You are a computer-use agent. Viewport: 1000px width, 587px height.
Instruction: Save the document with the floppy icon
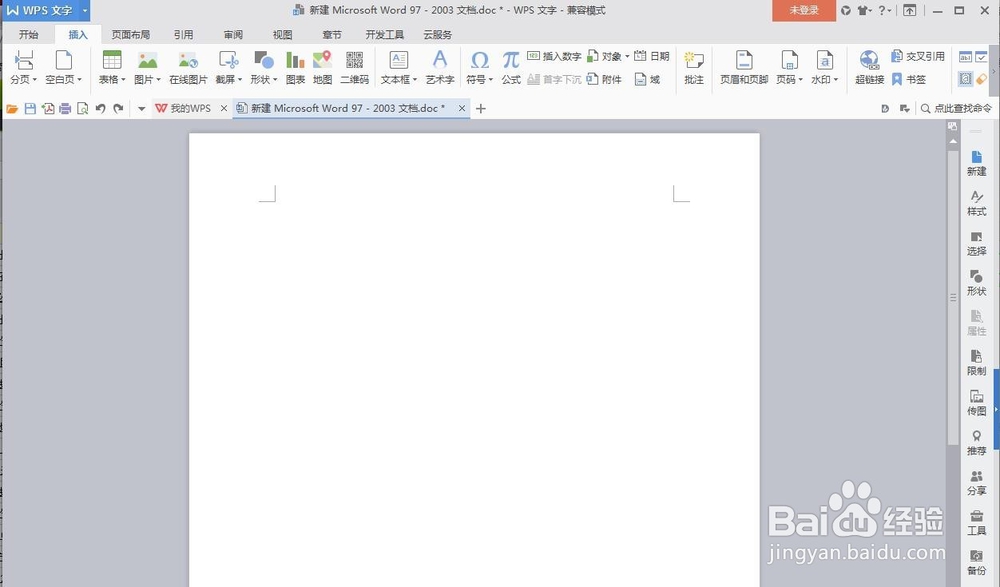30,108
